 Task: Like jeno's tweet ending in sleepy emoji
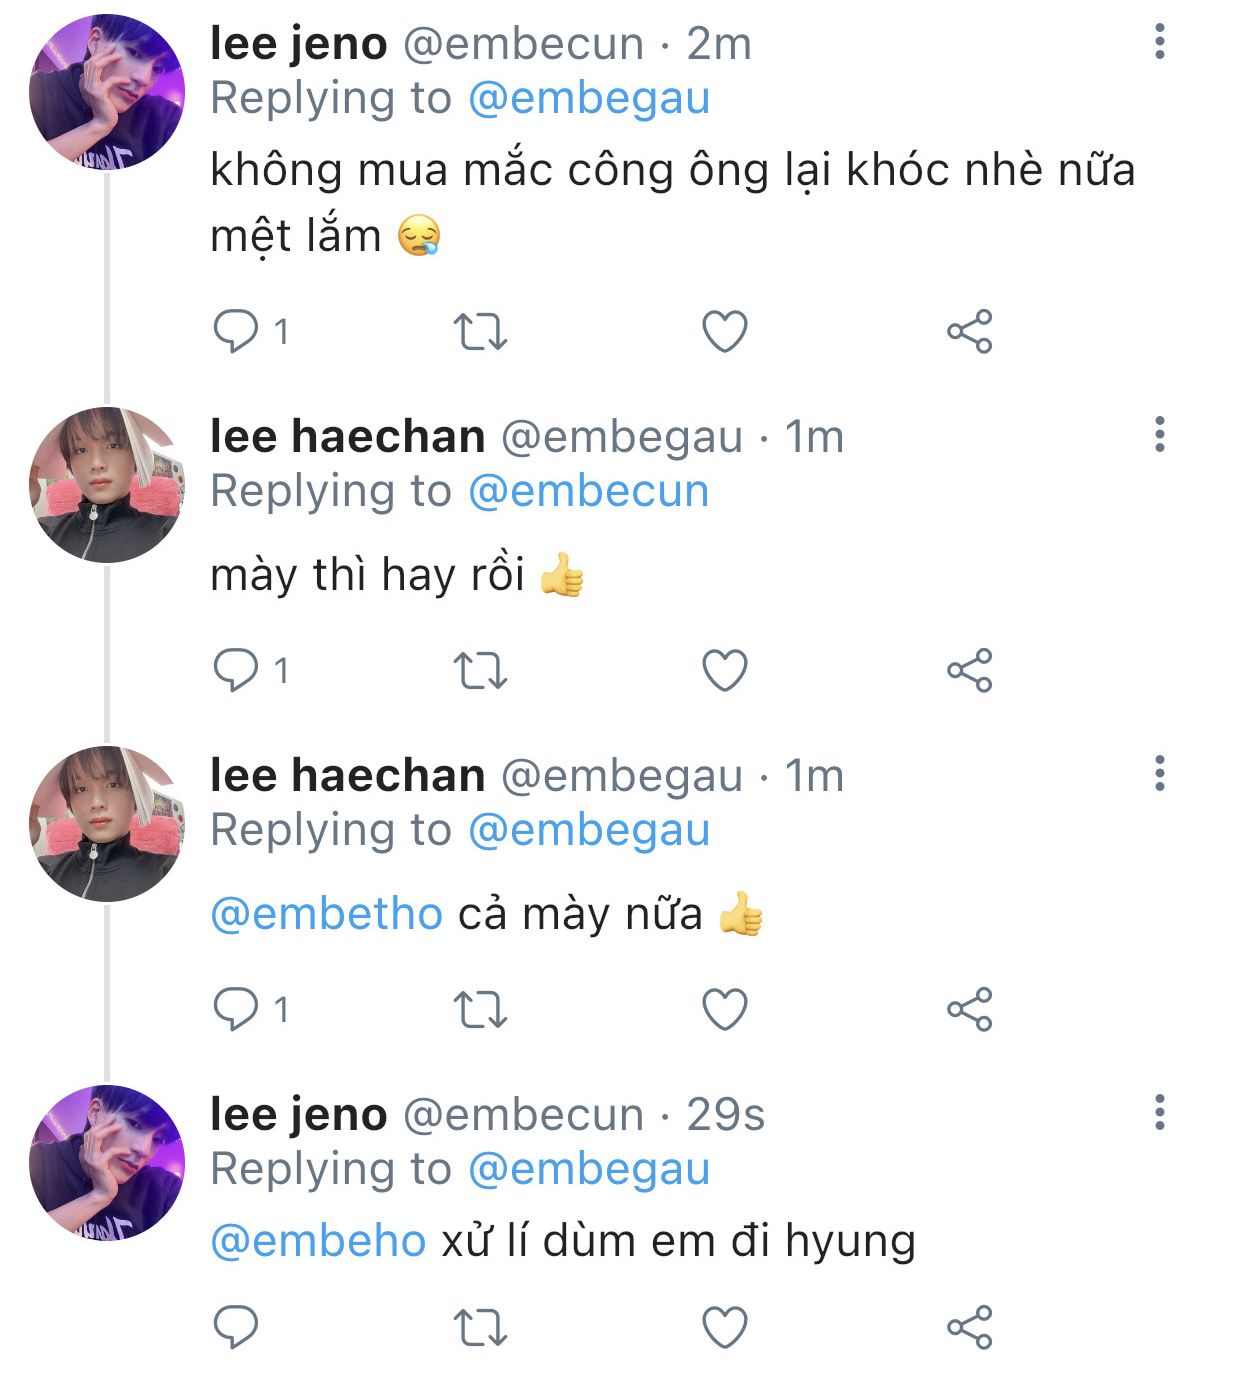(725, 332)
